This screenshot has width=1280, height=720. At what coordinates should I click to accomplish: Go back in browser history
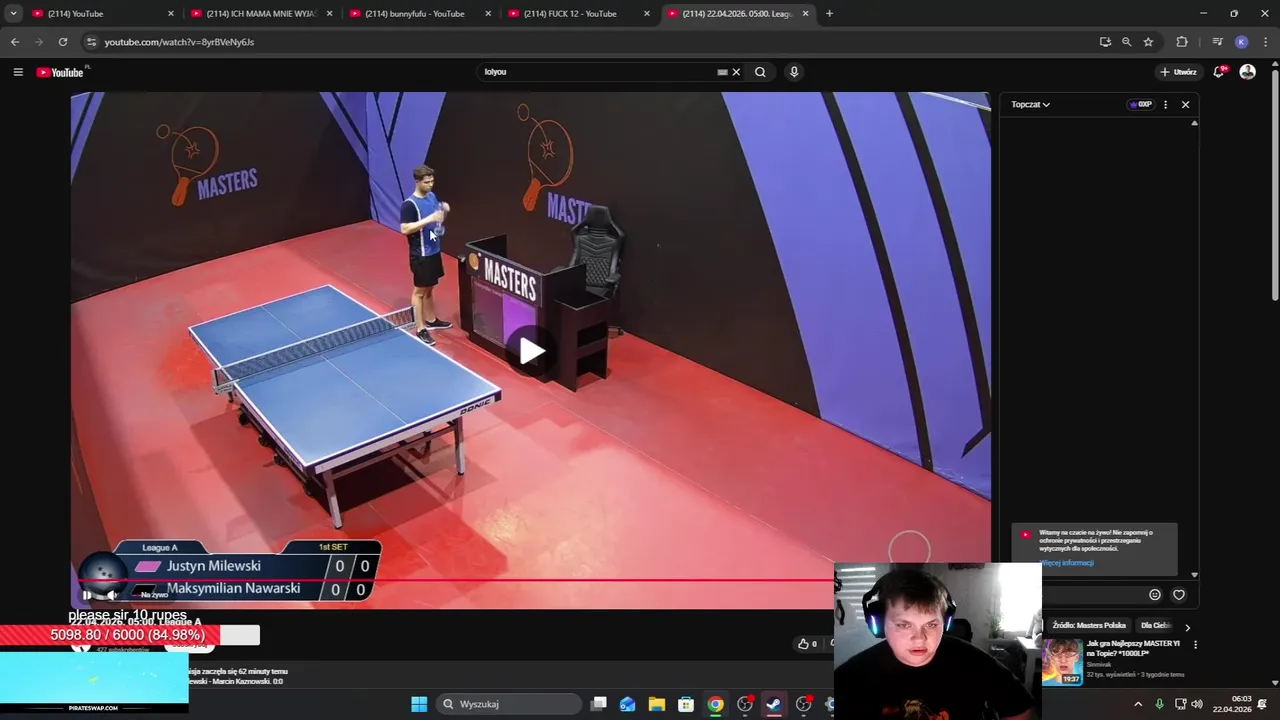tap(14, 42)
